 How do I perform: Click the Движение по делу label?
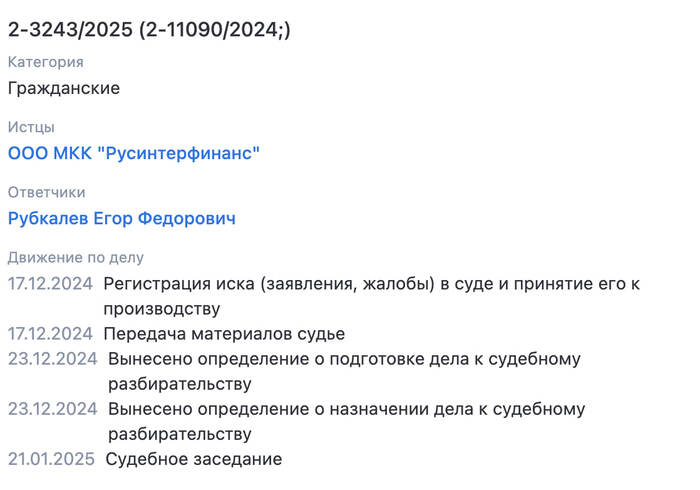point(76,257)
